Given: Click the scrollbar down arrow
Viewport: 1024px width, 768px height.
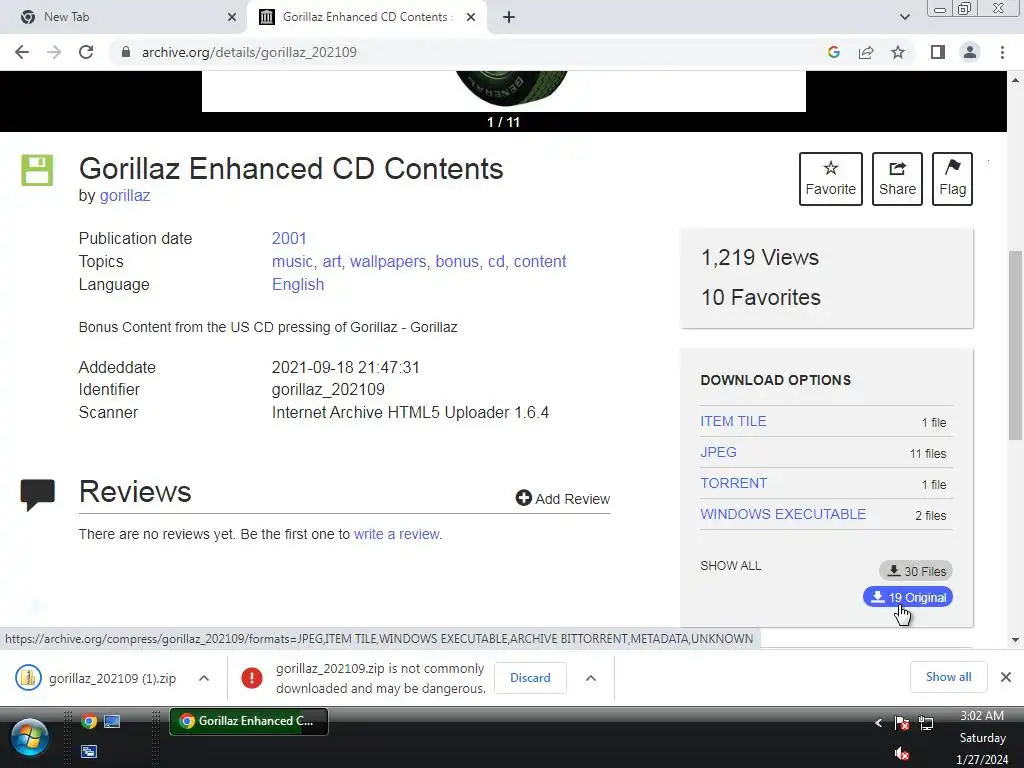Looking at the screenshot, I should [x=1015, y=640].
